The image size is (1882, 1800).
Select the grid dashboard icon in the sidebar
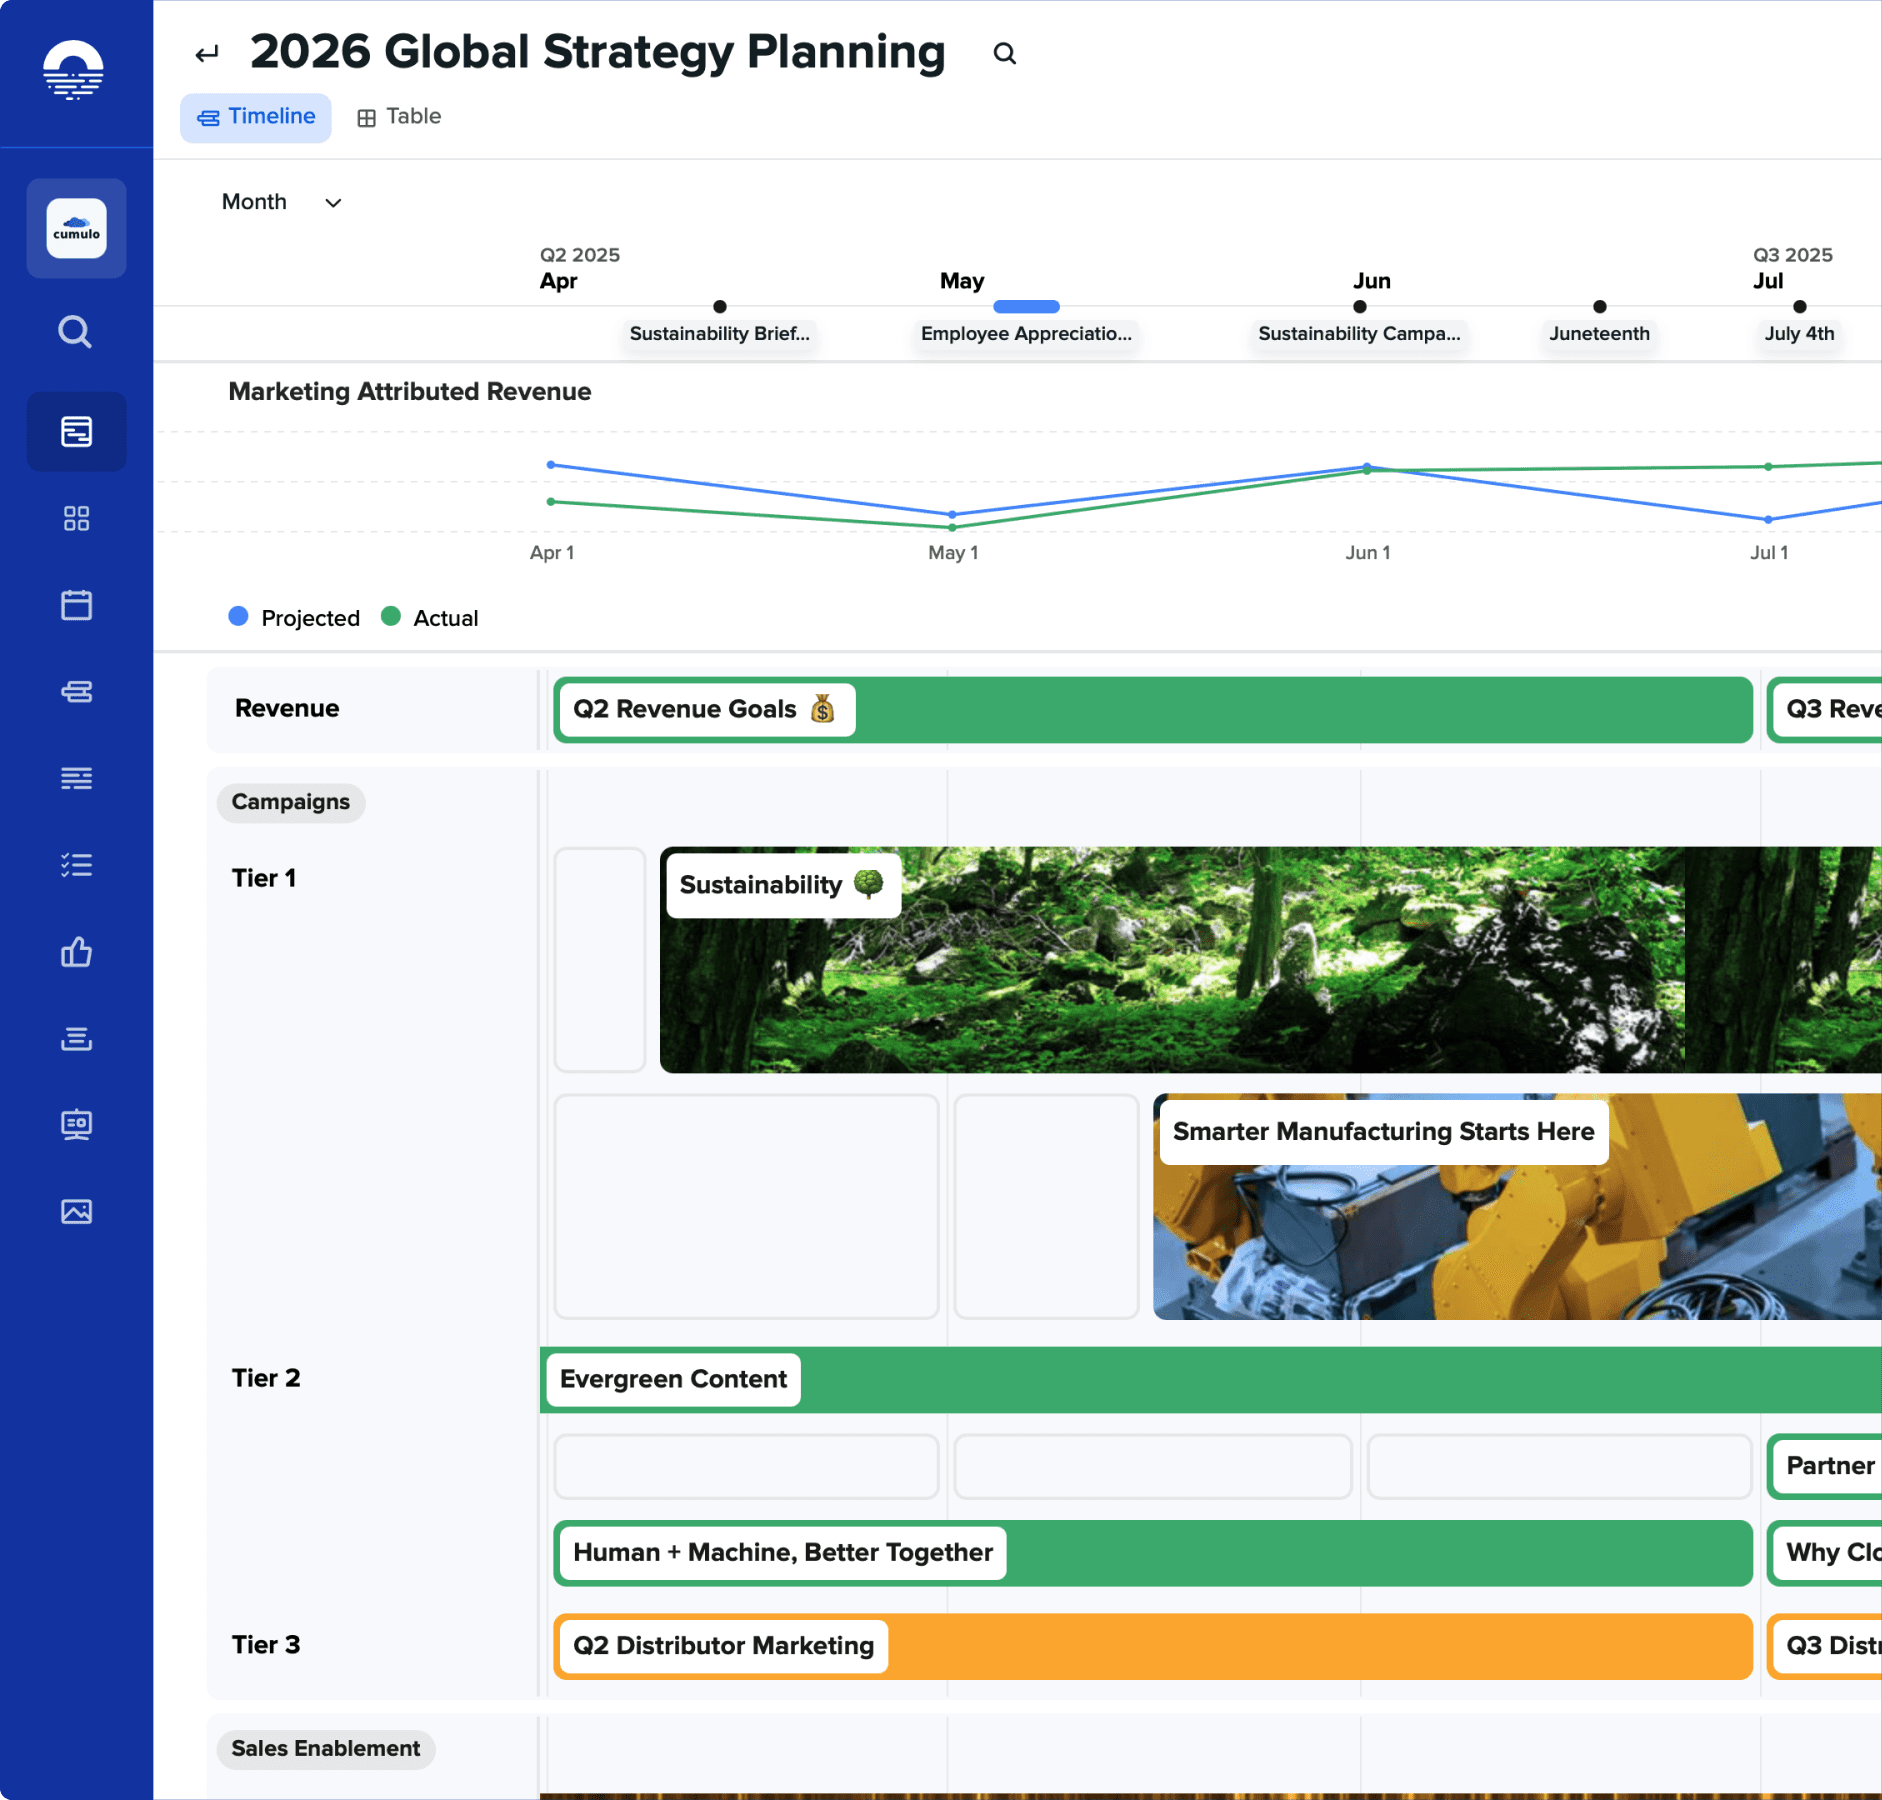[76, 518]
